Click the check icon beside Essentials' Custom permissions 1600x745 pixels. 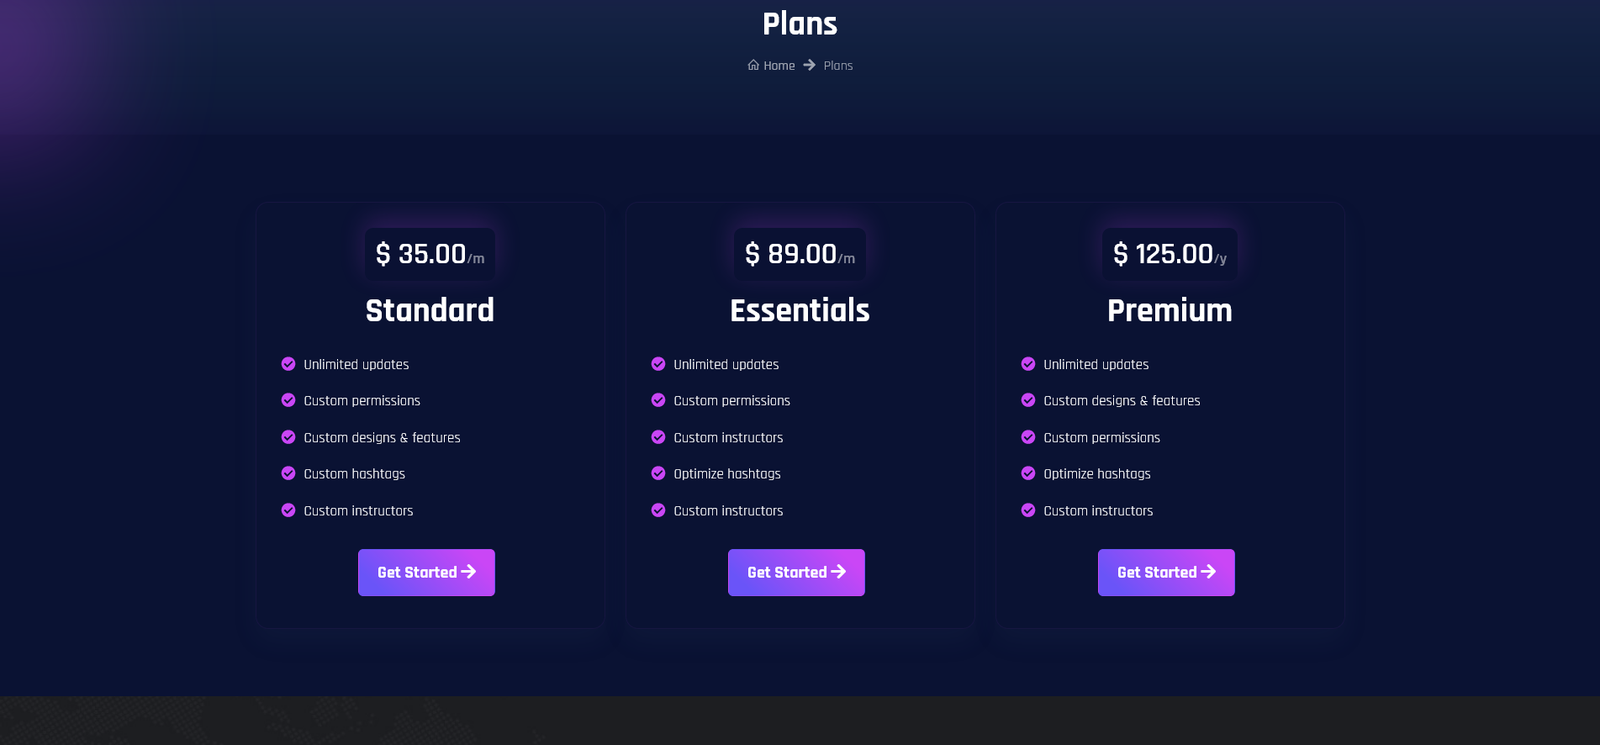[658, 400]
